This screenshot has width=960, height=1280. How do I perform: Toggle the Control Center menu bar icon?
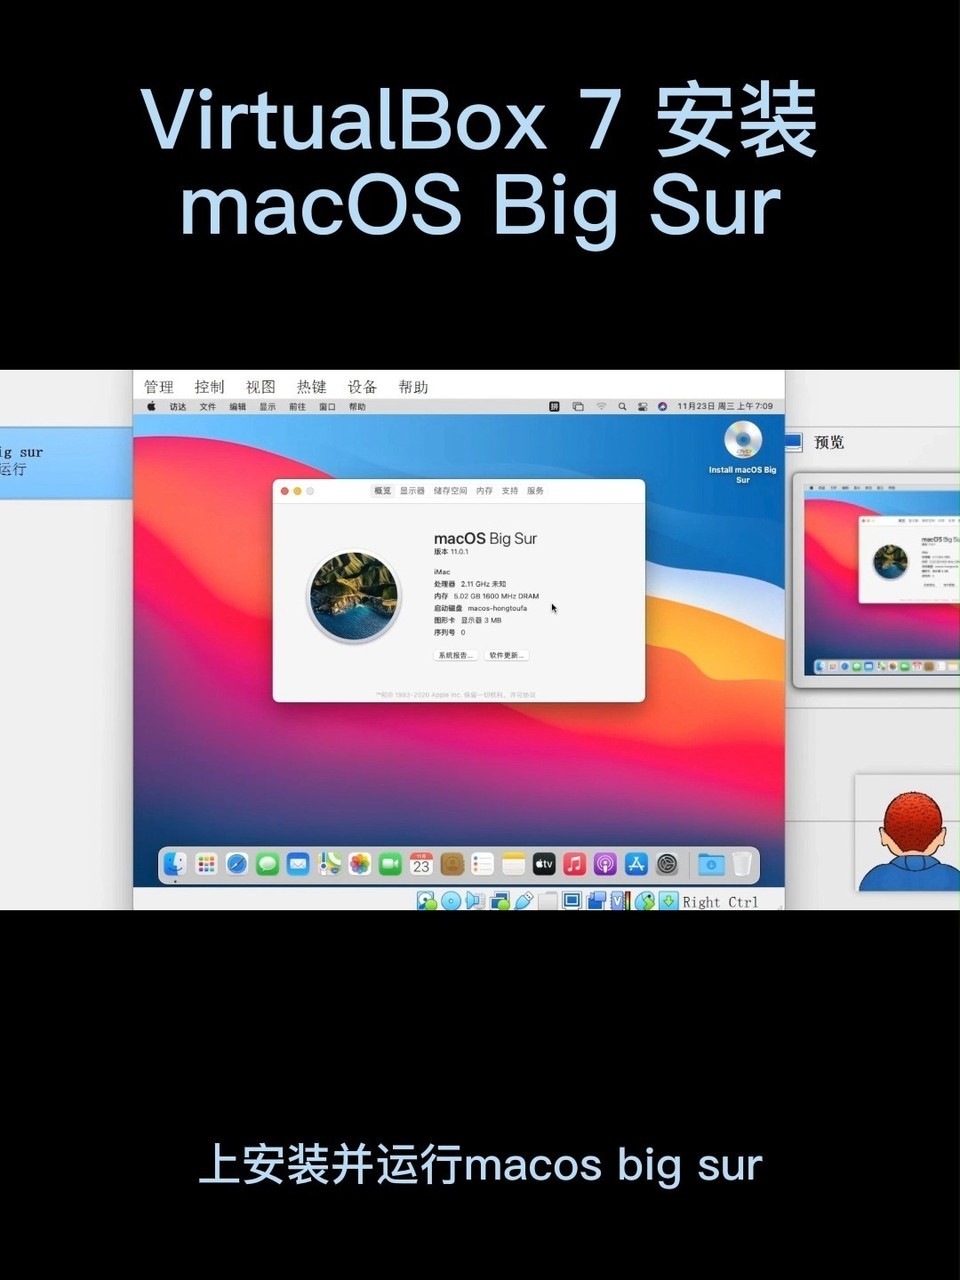click(642, 407)
